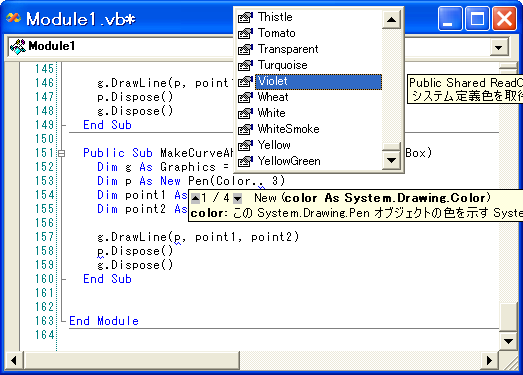523x375 pixels.
Task: Open the dropdown arrow at the right of the Module1 bar
Action: pyautogui.click(x=499, y=47)
